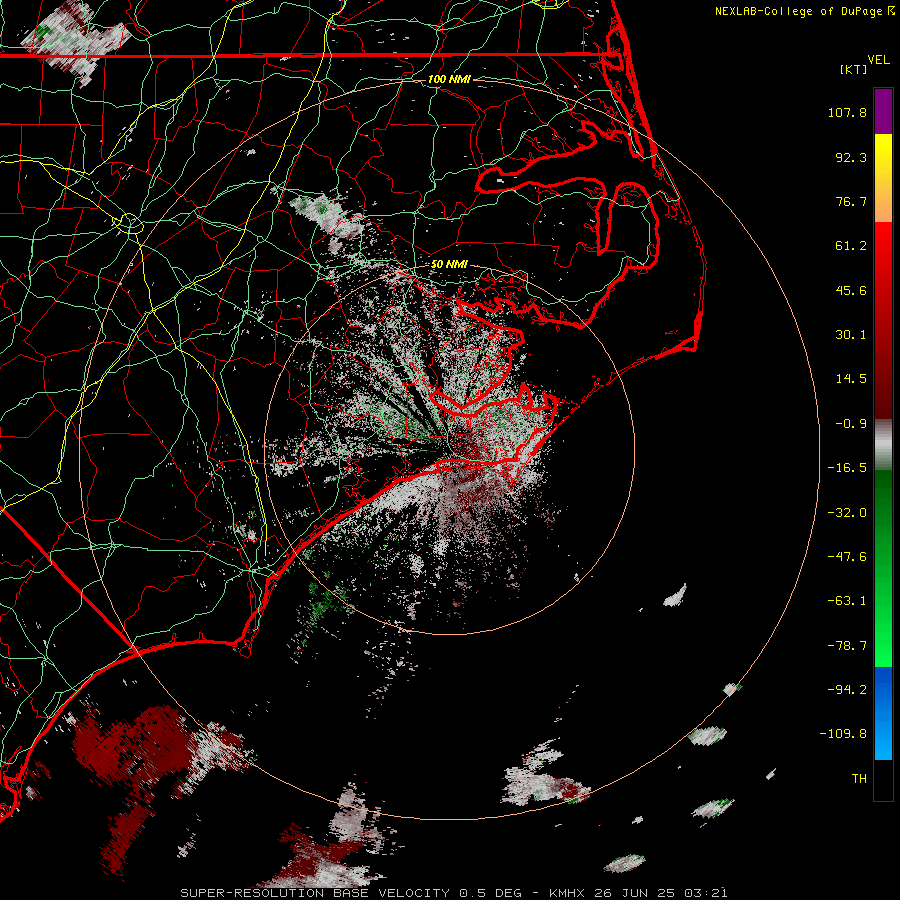Click the -0.9 legend value

coord(851,424)
